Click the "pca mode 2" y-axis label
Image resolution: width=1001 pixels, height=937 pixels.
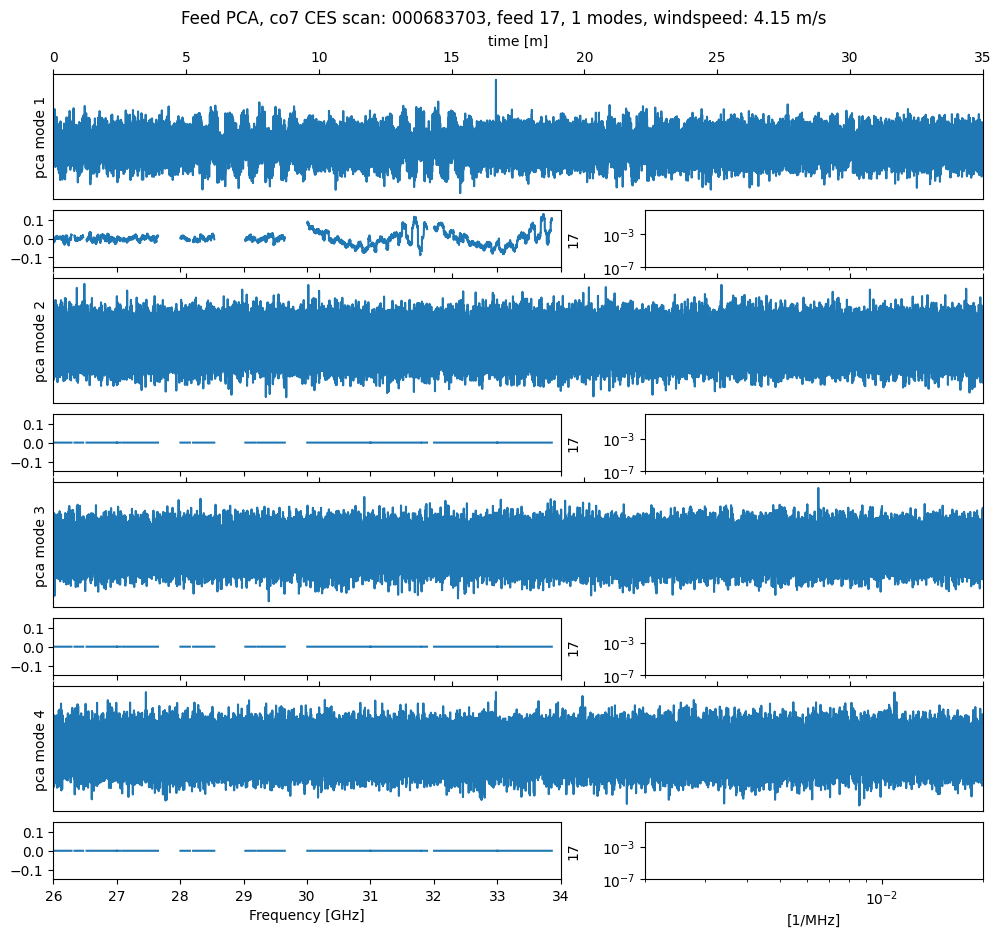[41, 341]
